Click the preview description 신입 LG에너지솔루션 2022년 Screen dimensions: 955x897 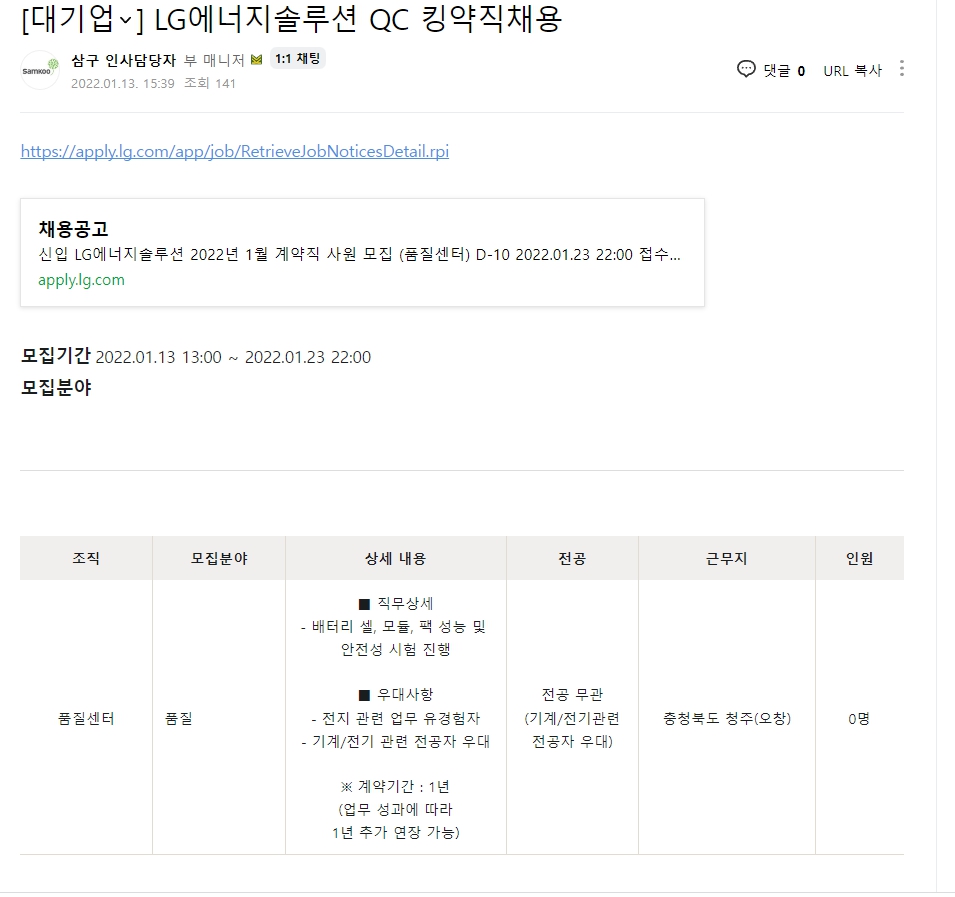coord(359,255)
